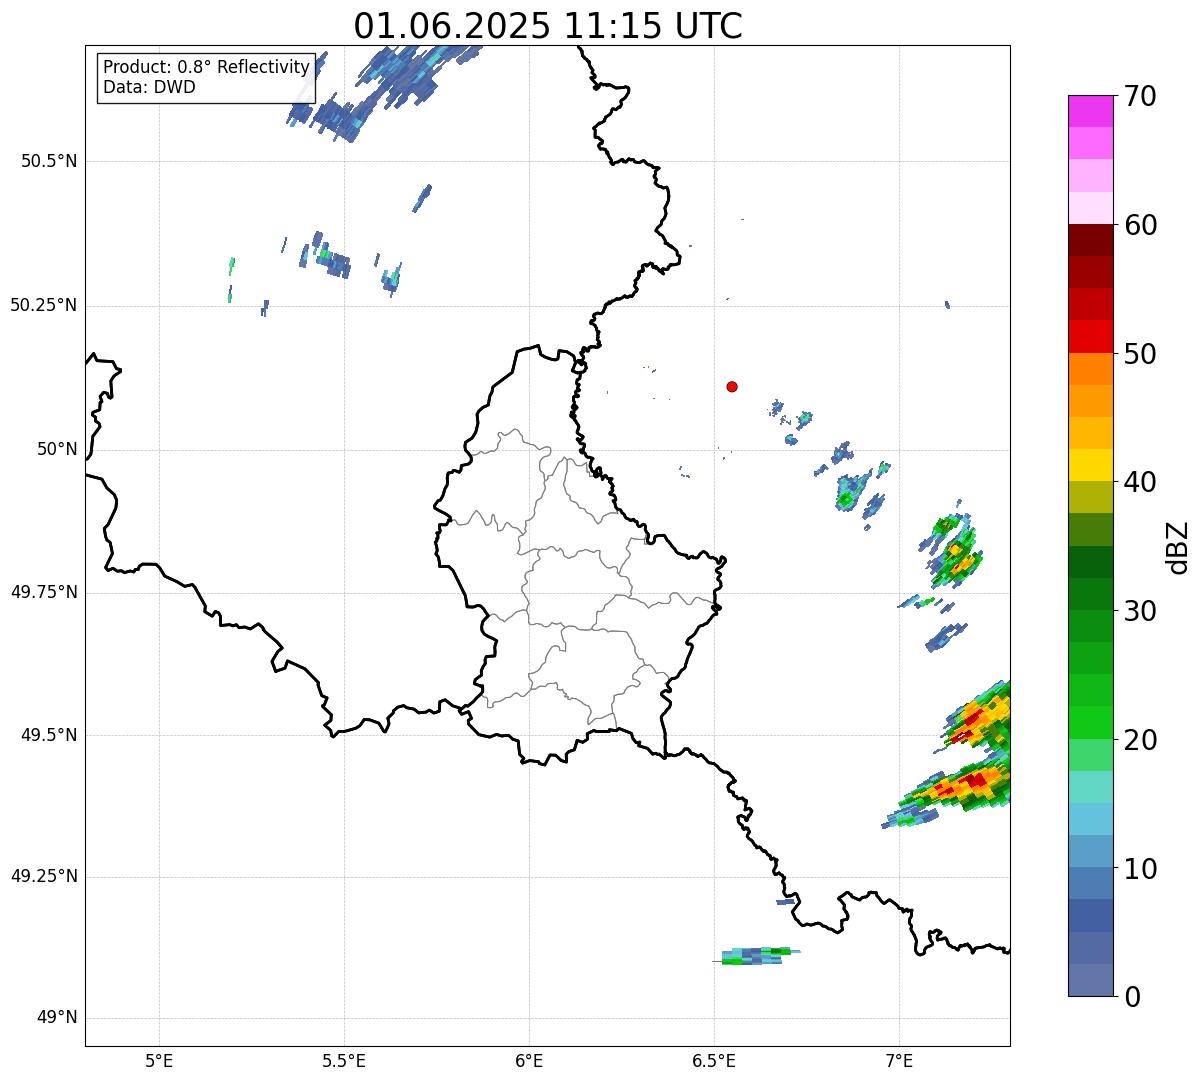Click the title "01.06.2025 11:15 UTC"
This screenshot has height=1081, width=1202.
548,25
